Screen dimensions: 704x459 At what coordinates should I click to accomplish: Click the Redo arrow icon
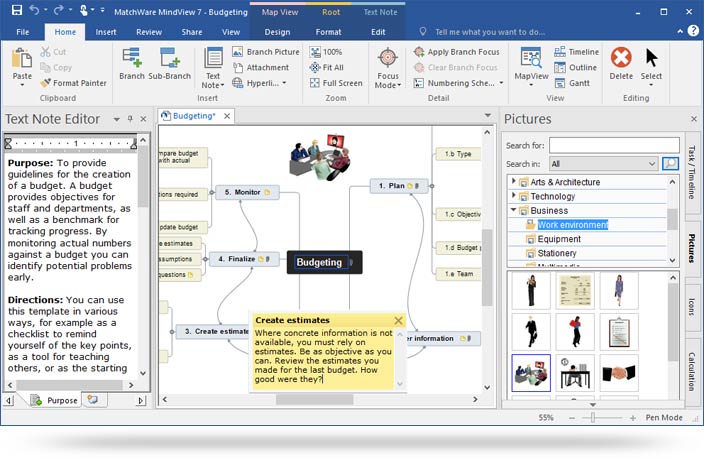(58, 10)
